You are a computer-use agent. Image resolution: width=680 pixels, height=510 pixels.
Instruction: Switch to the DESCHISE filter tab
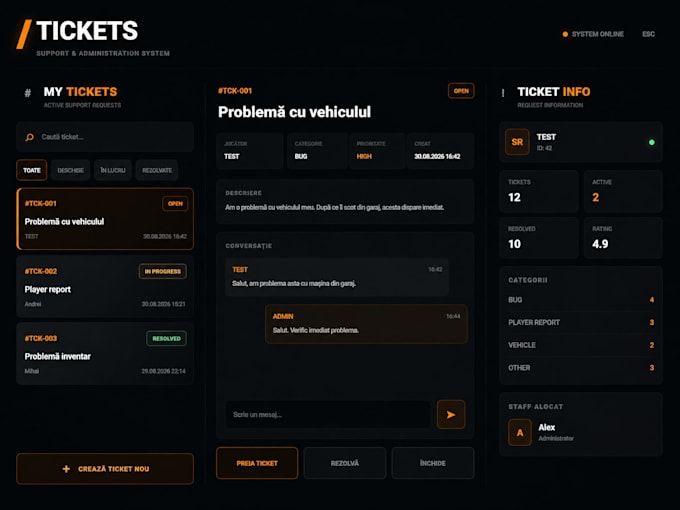click(x=70, y=170)
